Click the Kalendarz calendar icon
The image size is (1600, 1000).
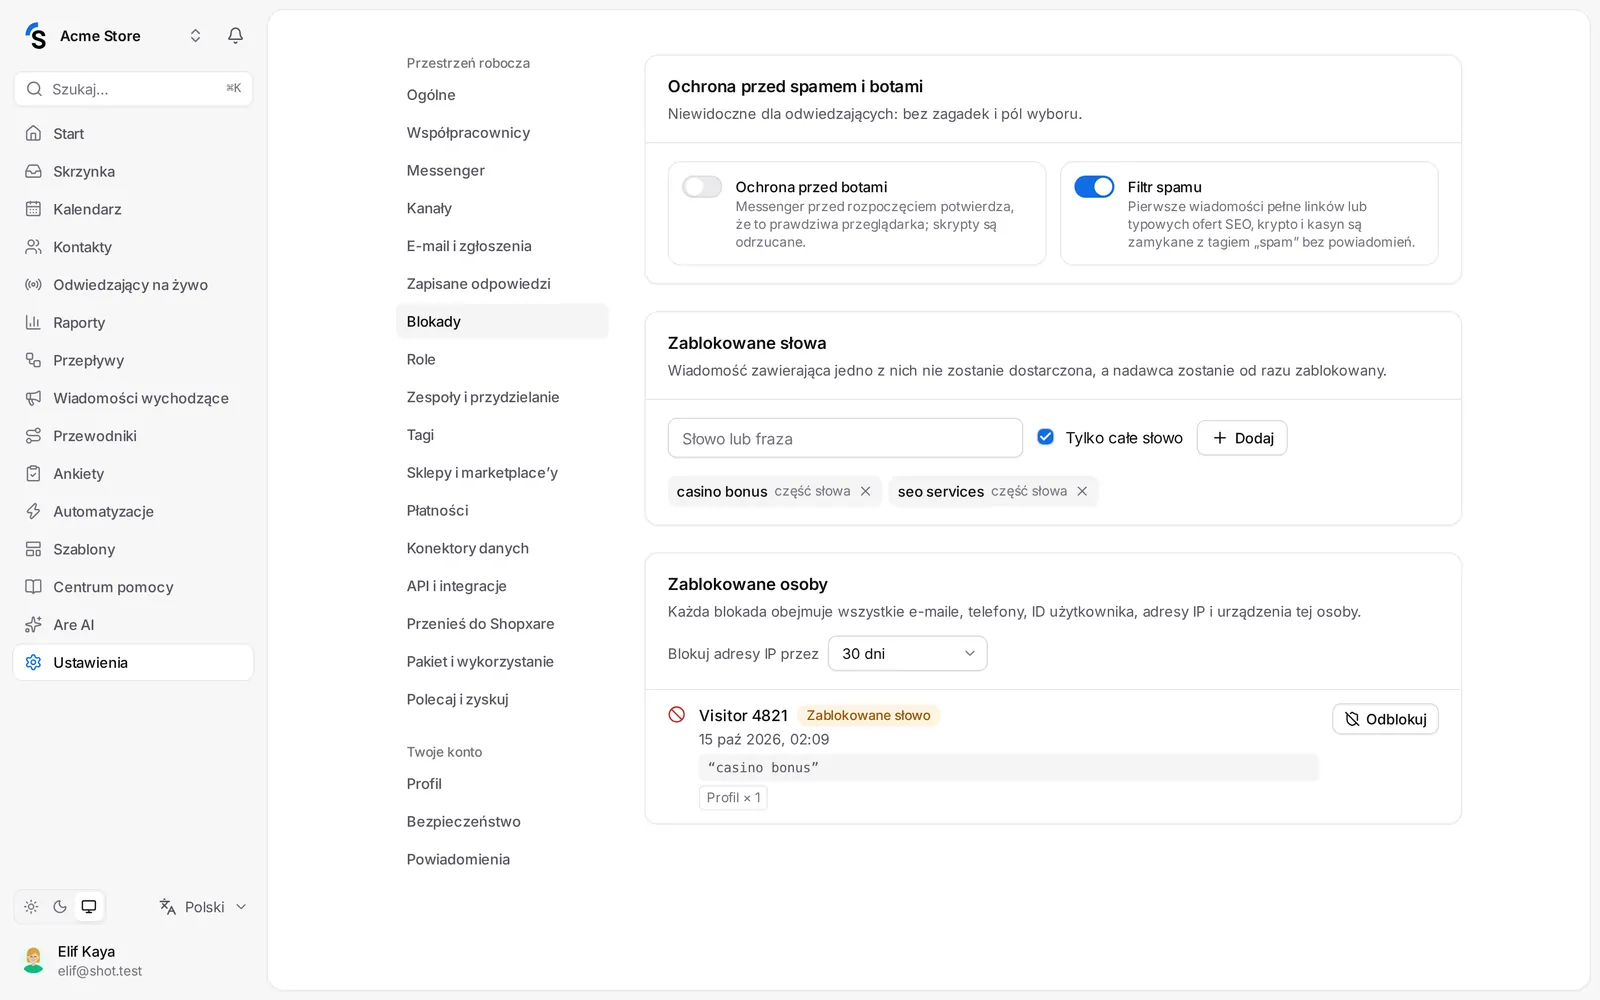[x=33, y=209]
